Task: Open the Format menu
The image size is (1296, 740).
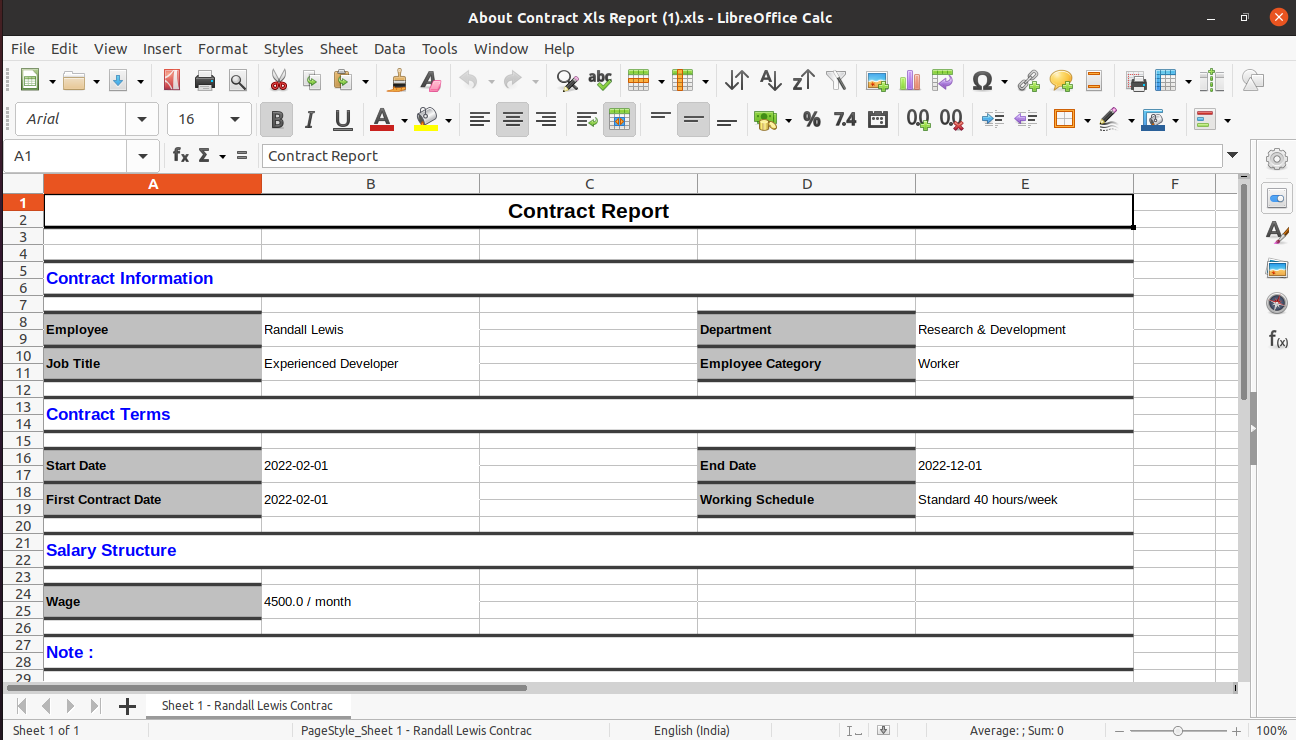Action: click(222, 48)
